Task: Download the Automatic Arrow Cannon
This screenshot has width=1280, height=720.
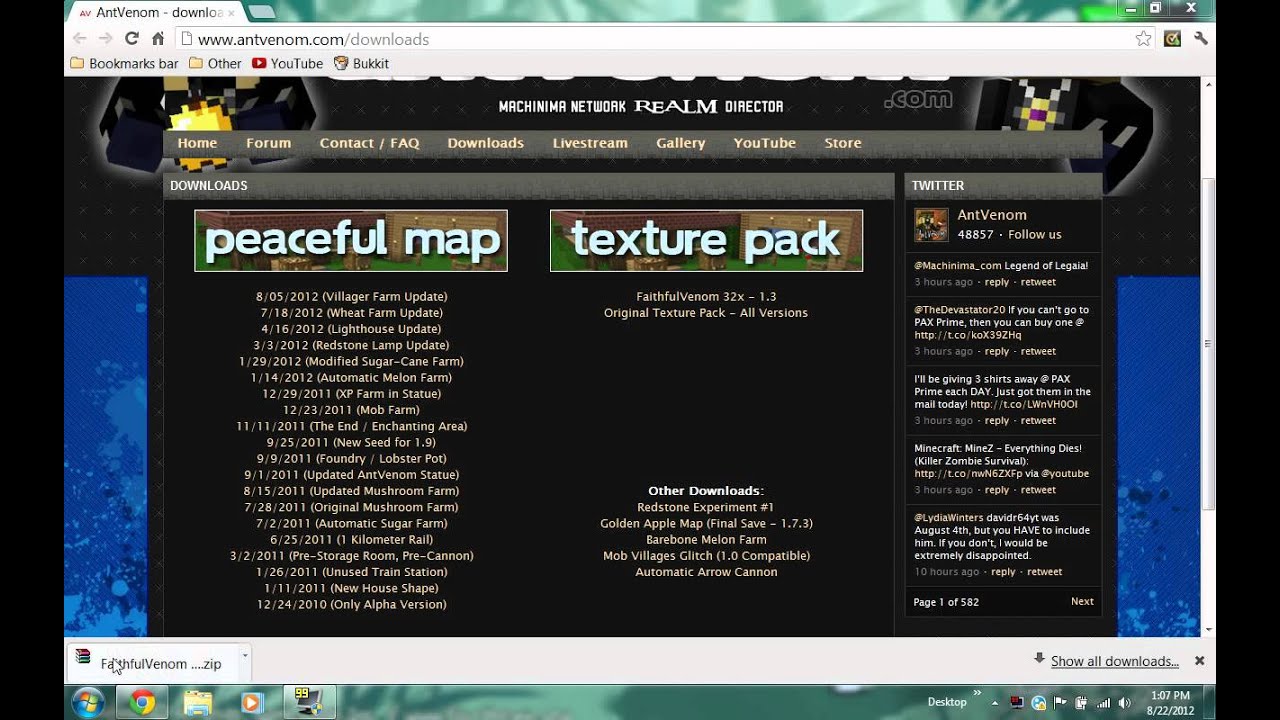Action: pos(706,572)
